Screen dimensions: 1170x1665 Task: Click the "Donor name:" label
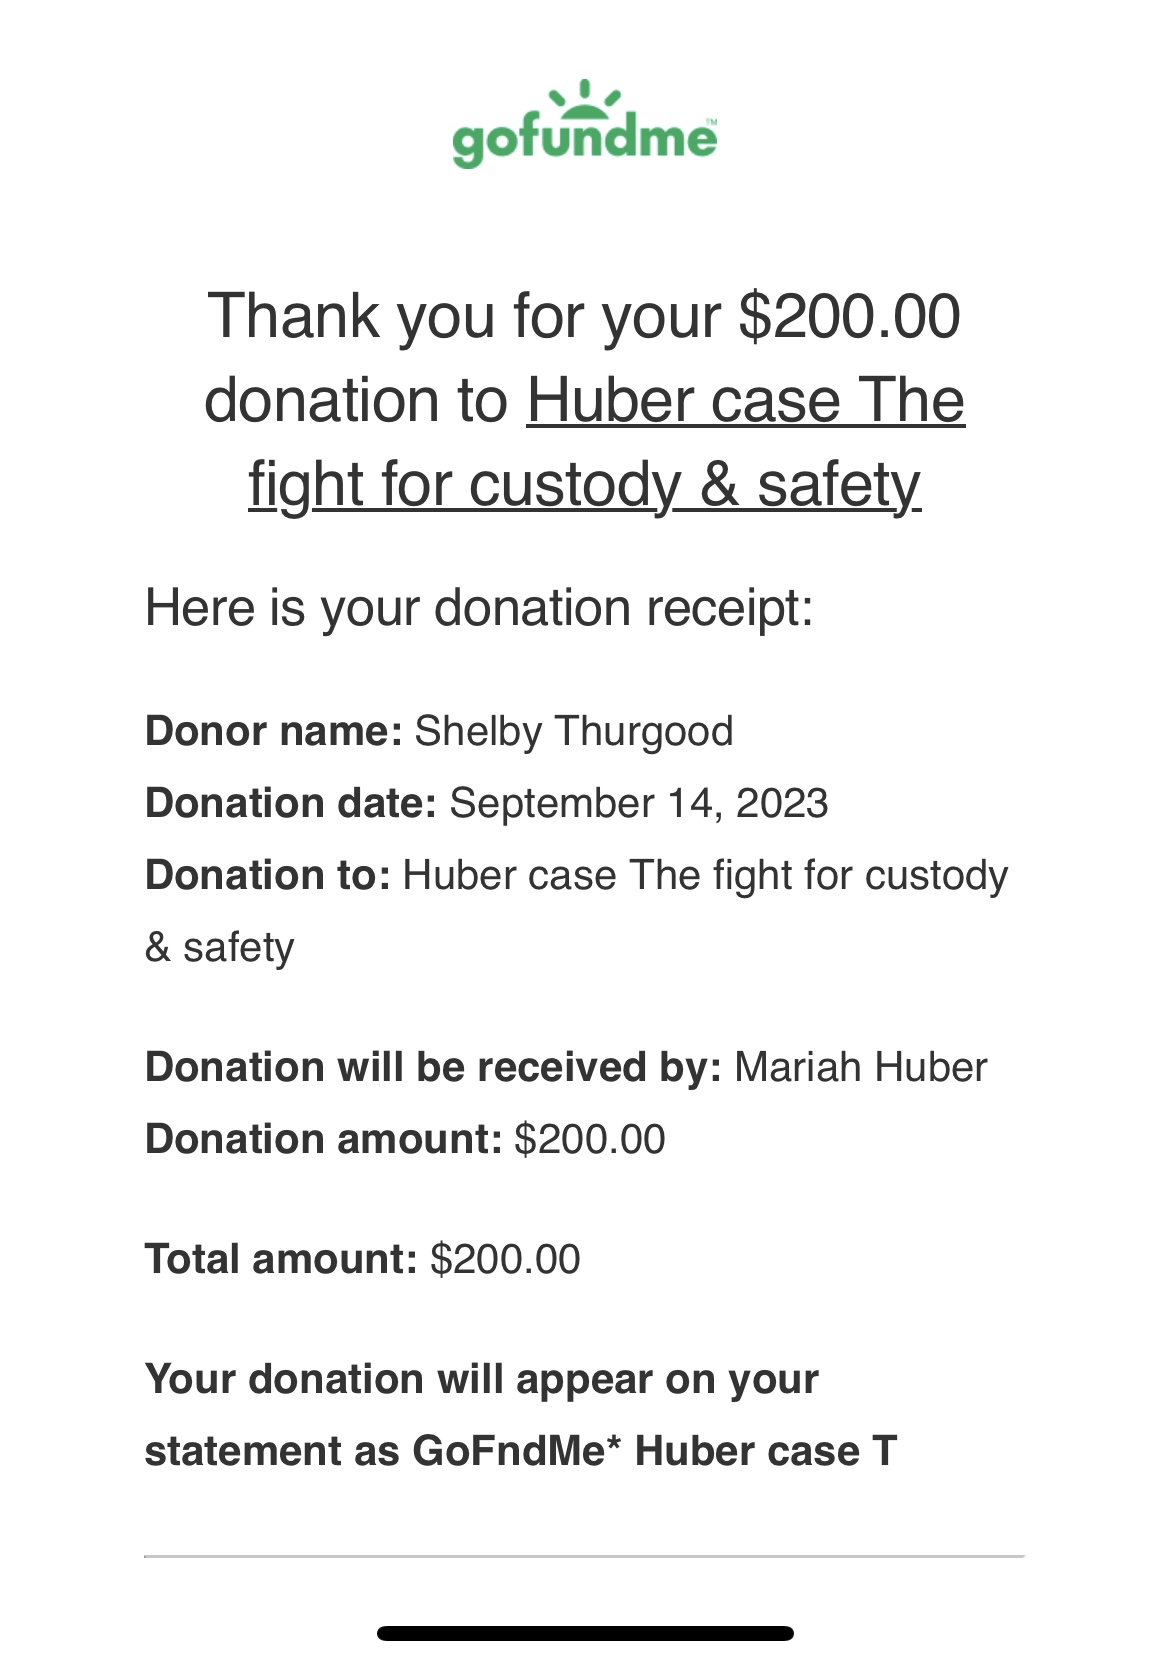(273, 731)
